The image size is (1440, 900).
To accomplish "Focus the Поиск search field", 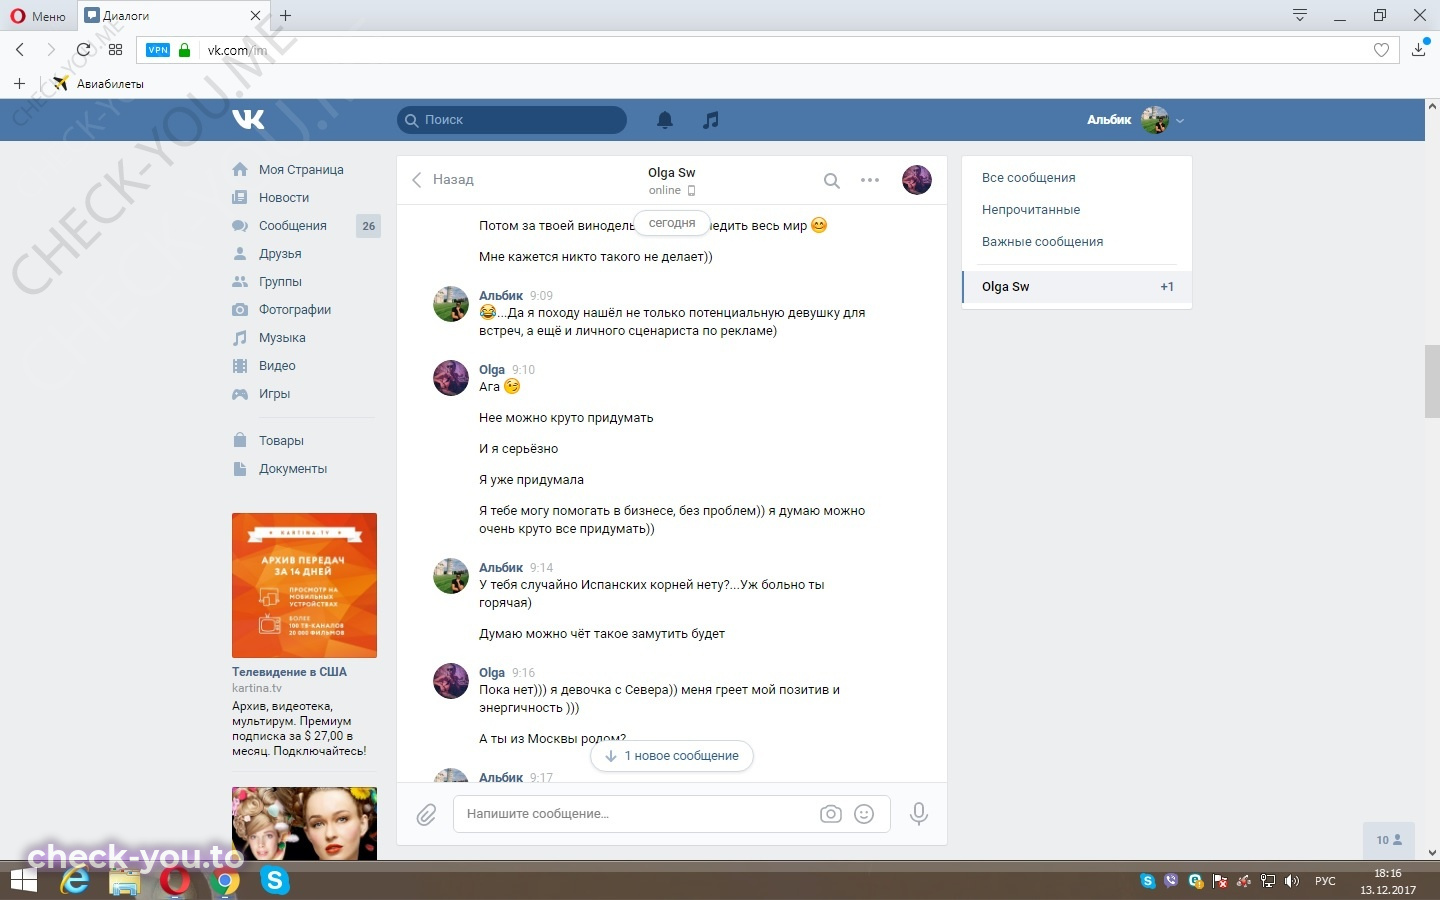I will [x=512, y=120].
